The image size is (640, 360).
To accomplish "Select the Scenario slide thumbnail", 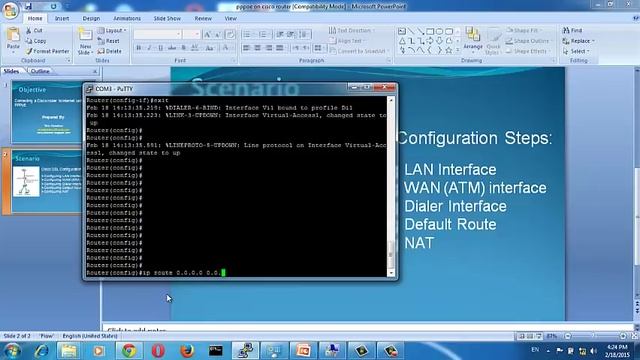I will point(48,182).
